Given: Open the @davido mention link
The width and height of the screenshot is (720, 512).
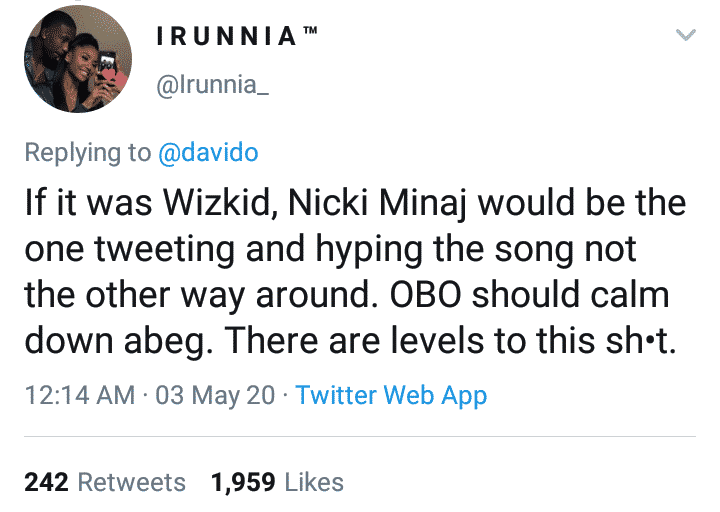Looking at the screenshot, I should [x=208, y=152].
